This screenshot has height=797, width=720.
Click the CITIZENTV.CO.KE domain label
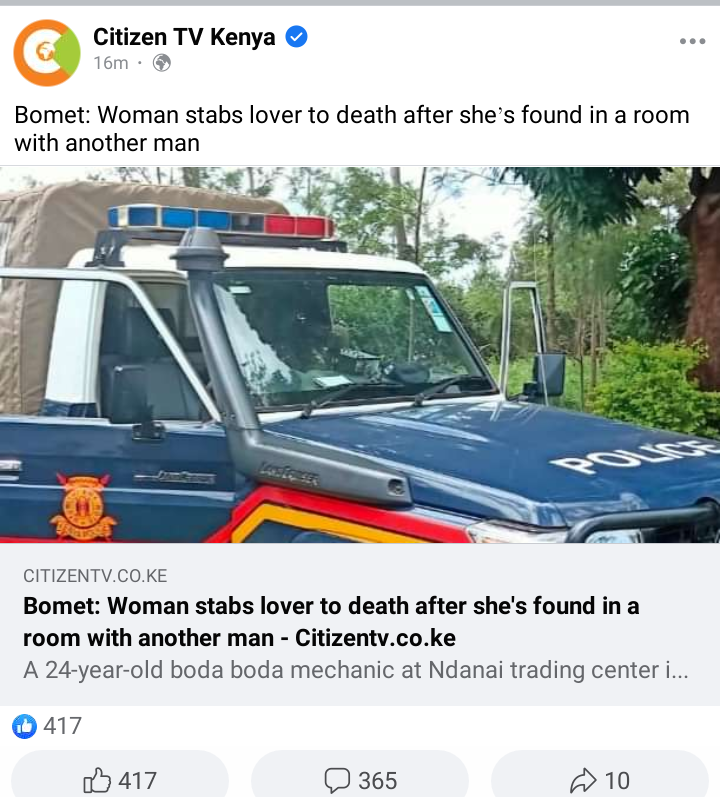pyautogui.click(x=95, y=576)
